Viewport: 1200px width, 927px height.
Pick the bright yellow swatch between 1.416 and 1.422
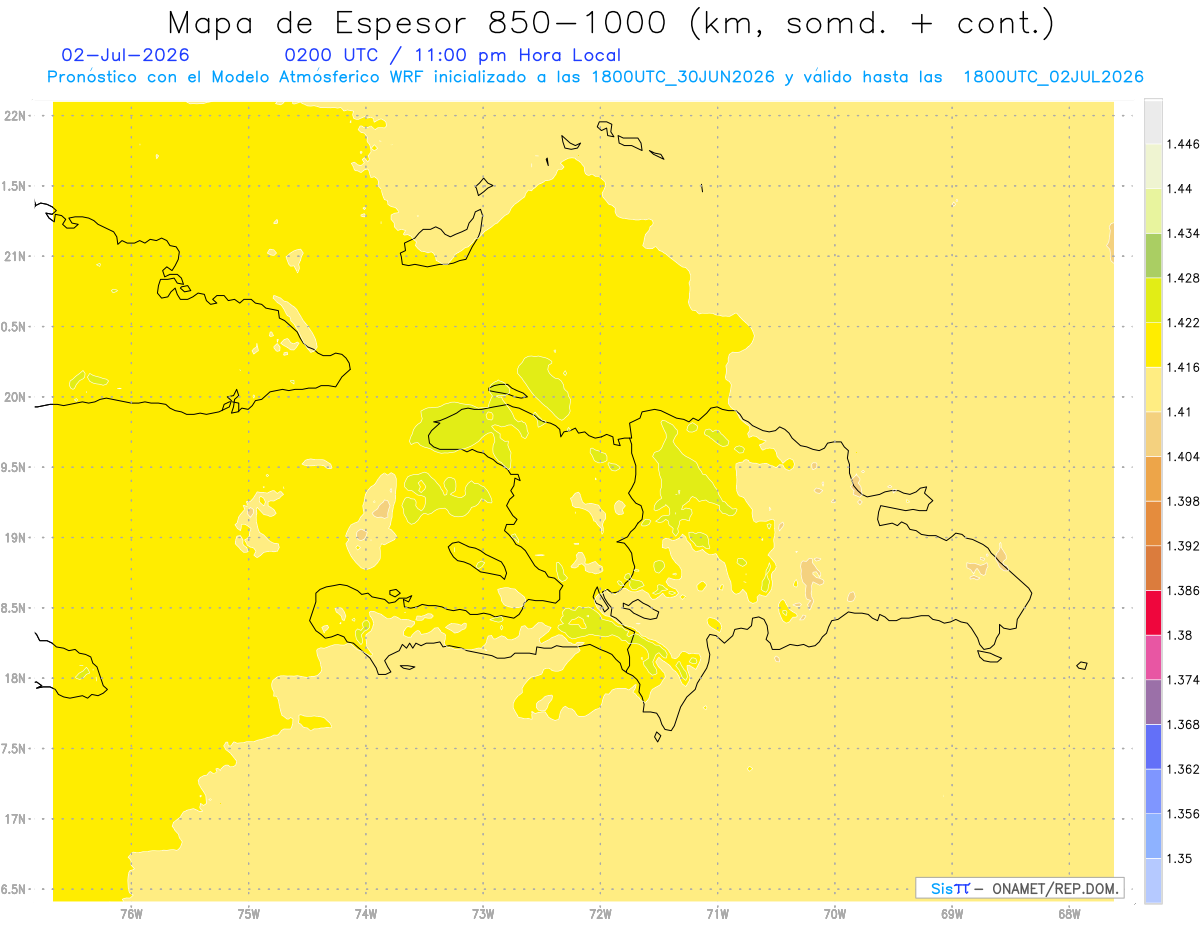pyautogui.click(x=1153, y=345)
